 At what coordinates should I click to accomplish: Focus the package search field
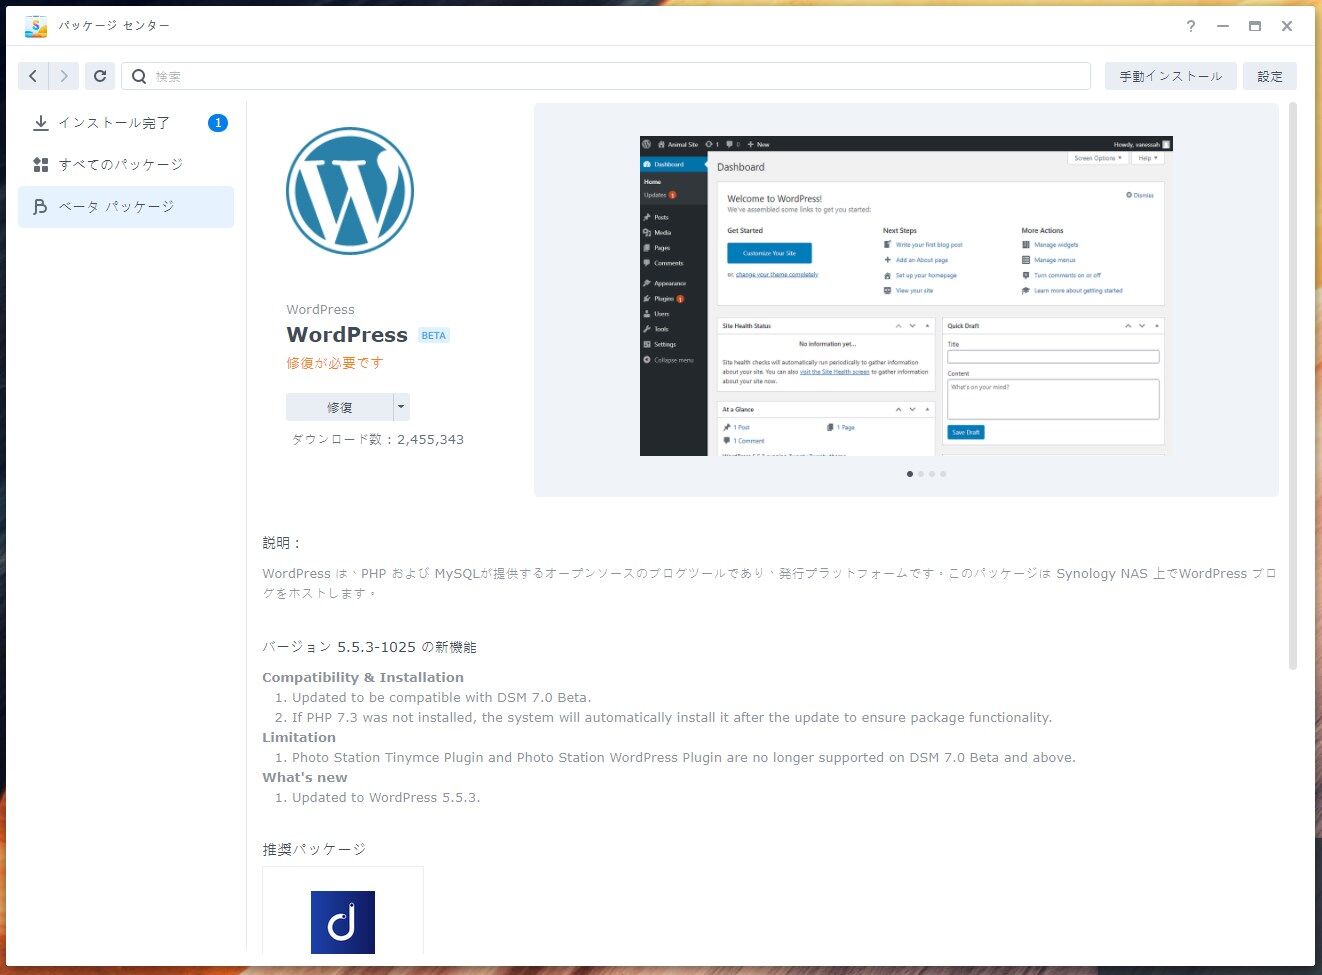[606, 76]
